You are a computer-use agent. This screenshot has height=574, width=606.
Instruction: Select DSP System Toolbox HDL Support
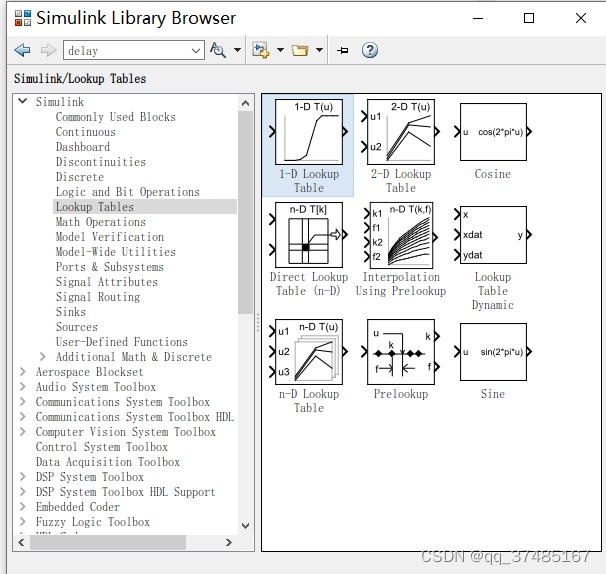(x=125, y=492)
